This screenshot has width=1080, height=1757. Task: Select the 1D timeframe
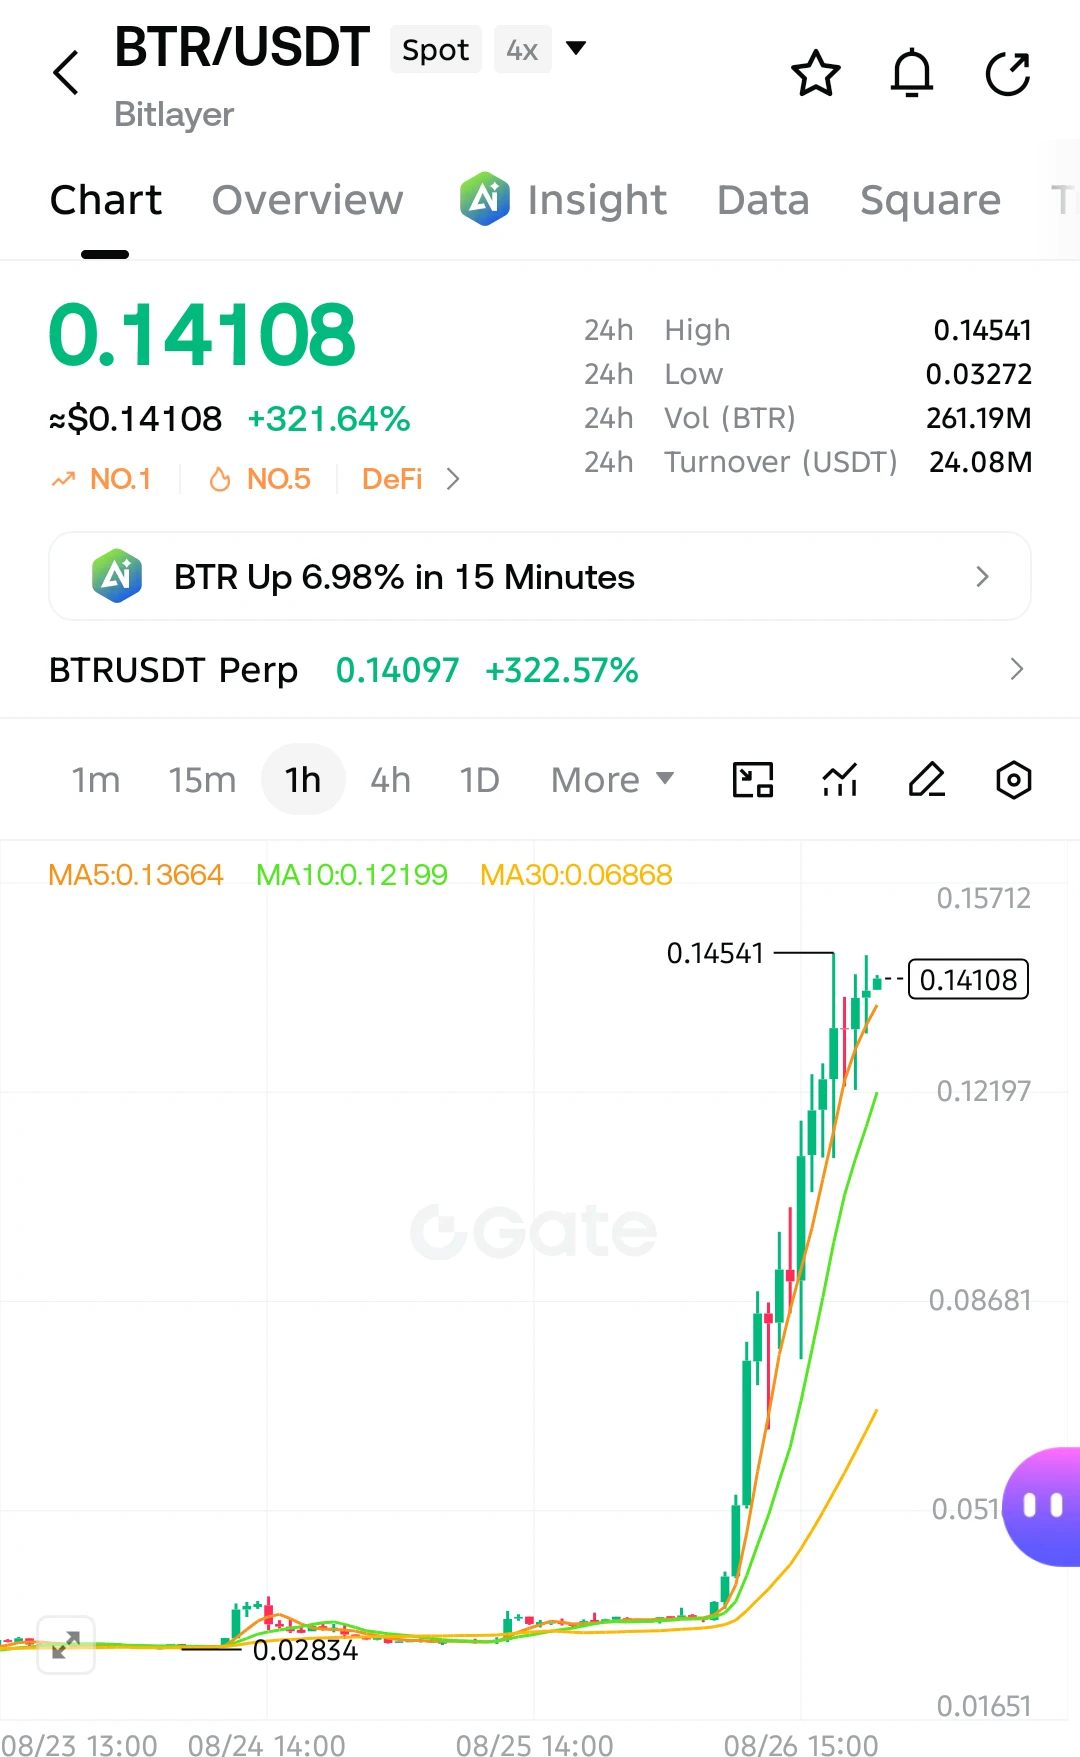pos(479,780)
